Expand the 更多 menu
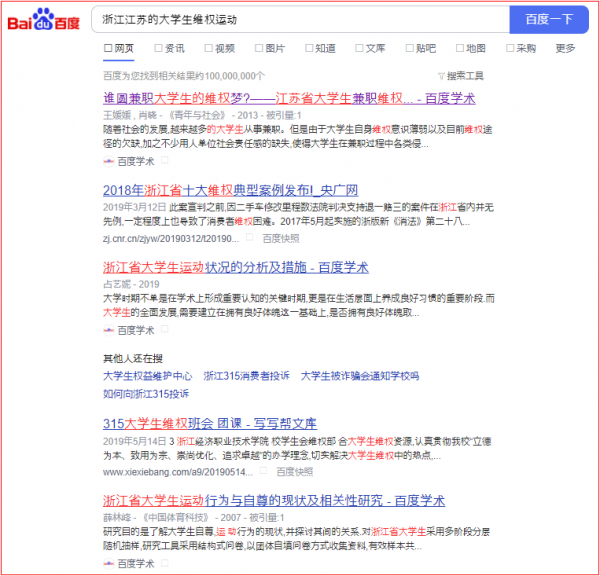This screenshot has width=600, height=576. (565, 49)
